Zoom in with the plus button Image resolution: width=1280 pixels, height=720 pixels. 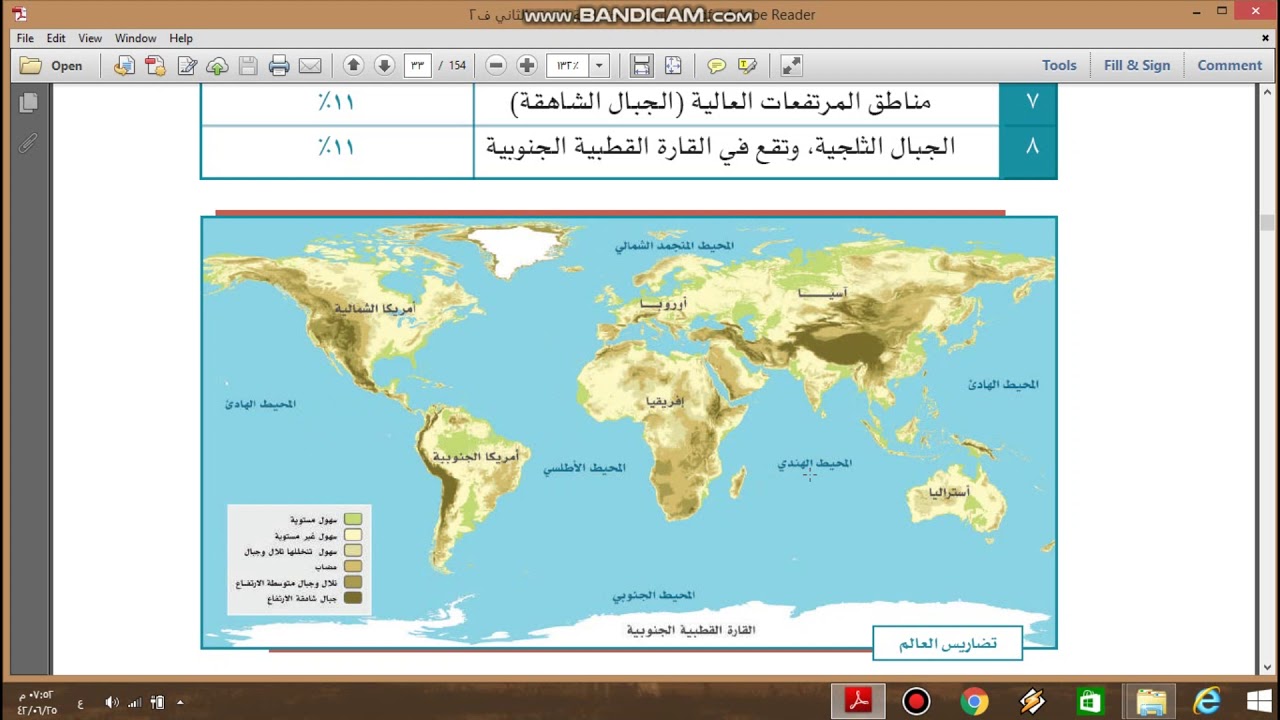[x=527, y=66]
